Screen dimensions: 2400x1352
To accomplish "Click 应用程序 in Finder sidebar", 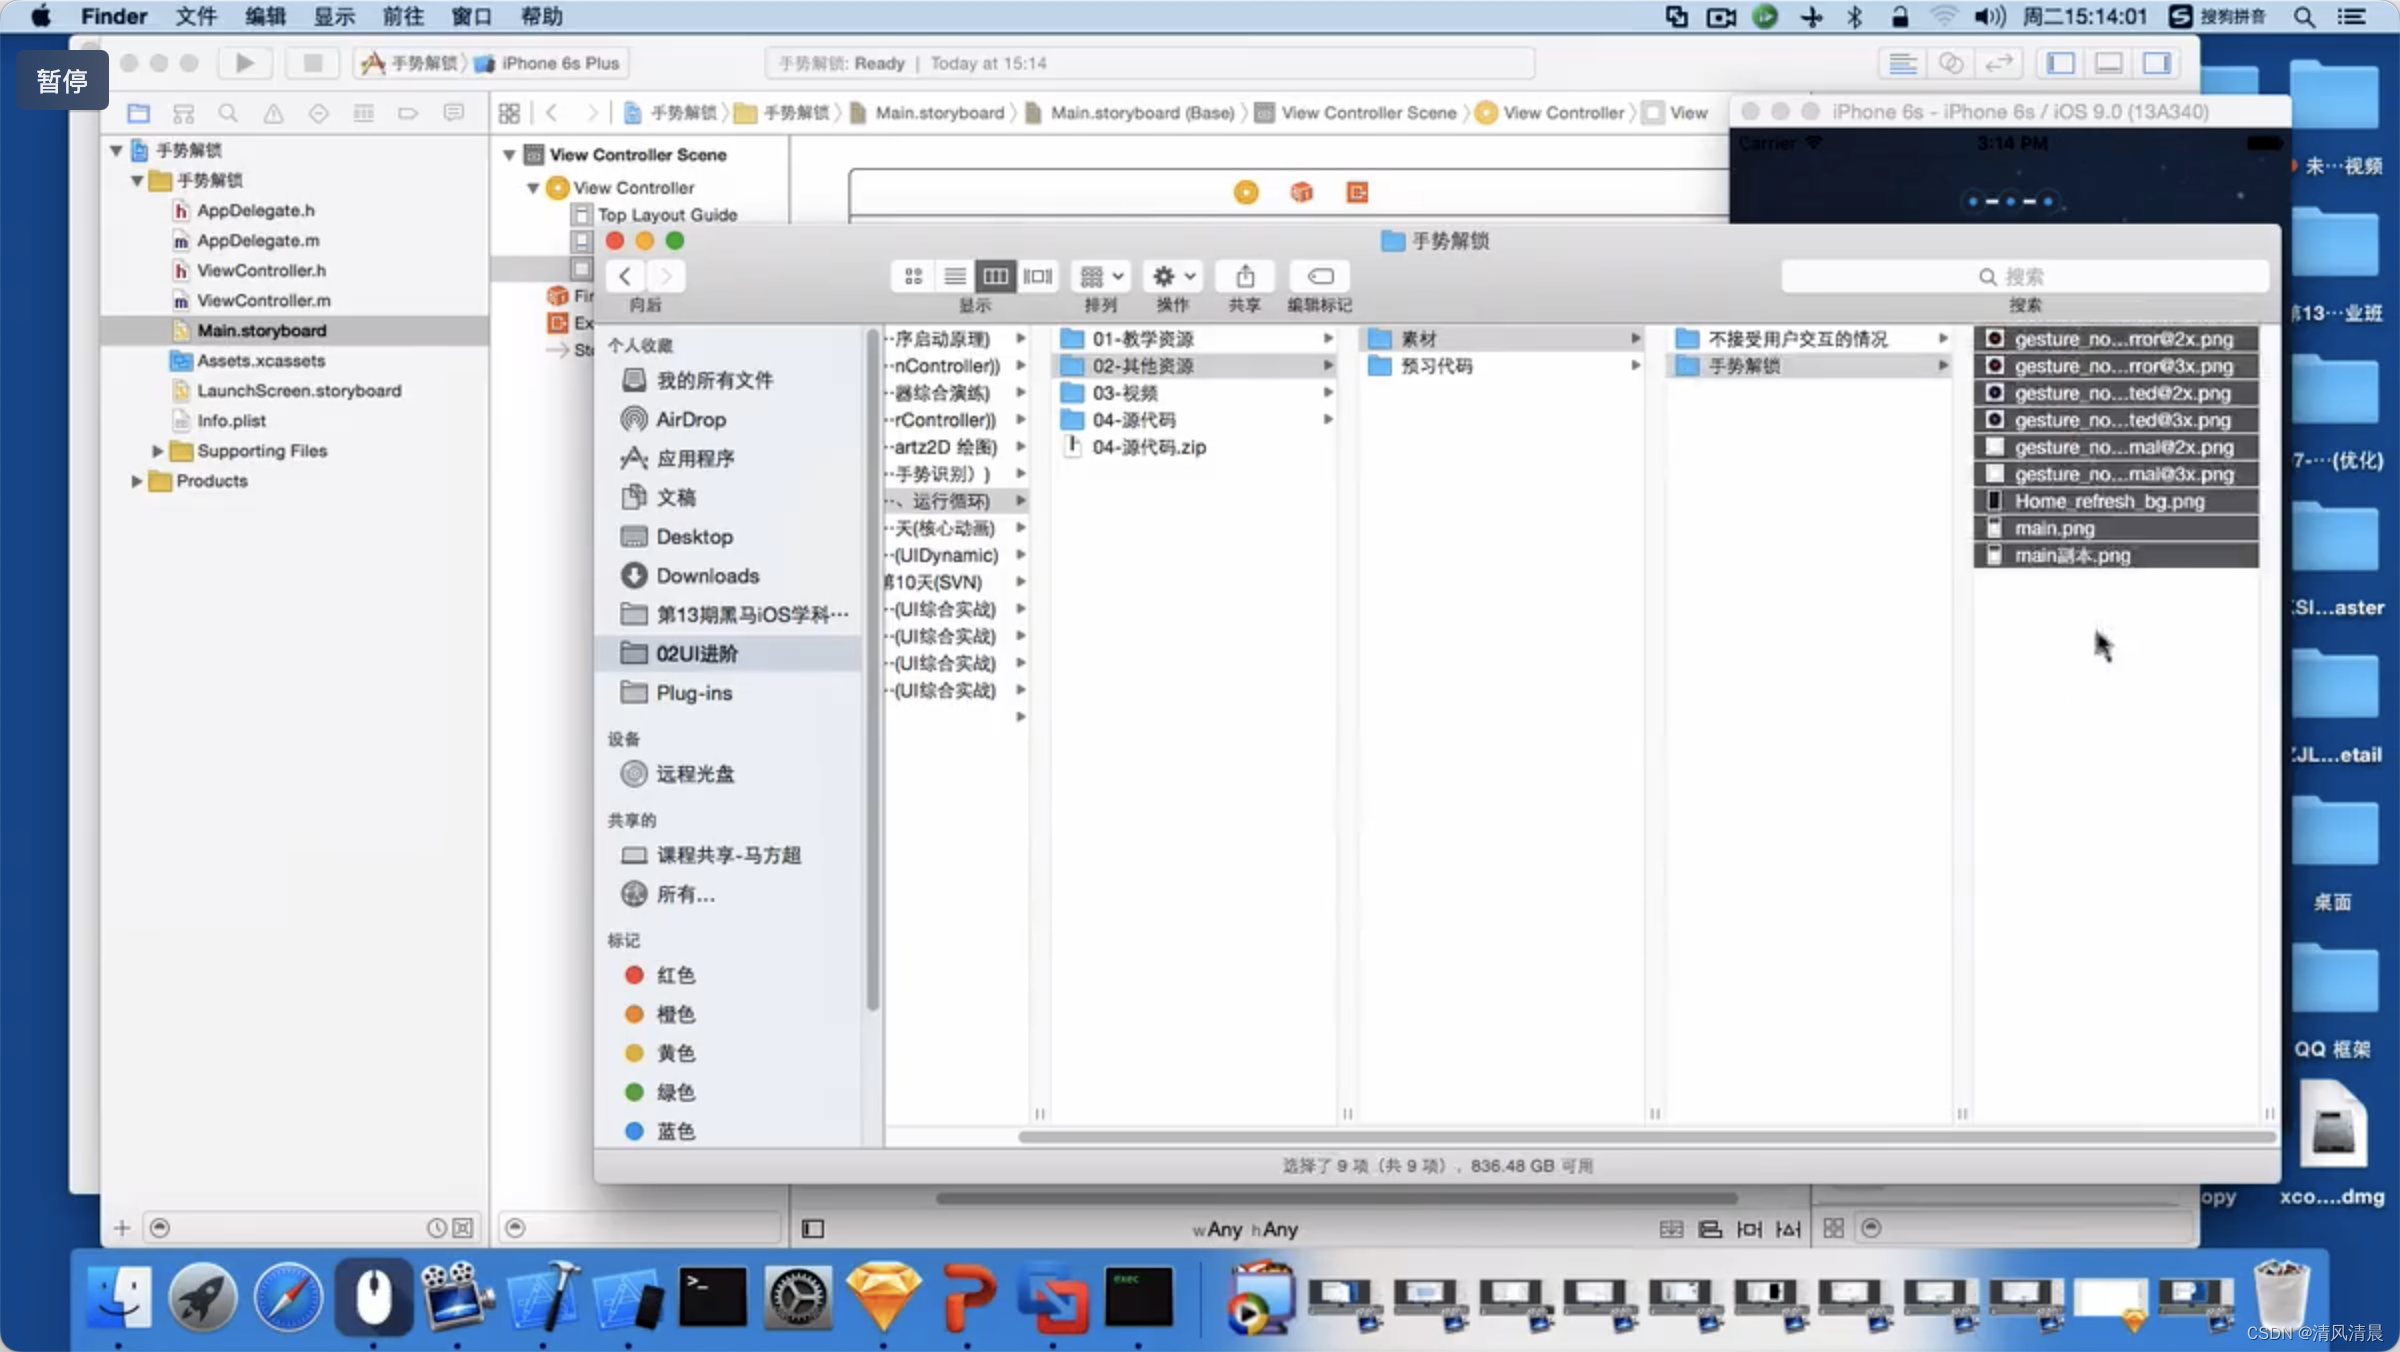I will tap(694, 458).
